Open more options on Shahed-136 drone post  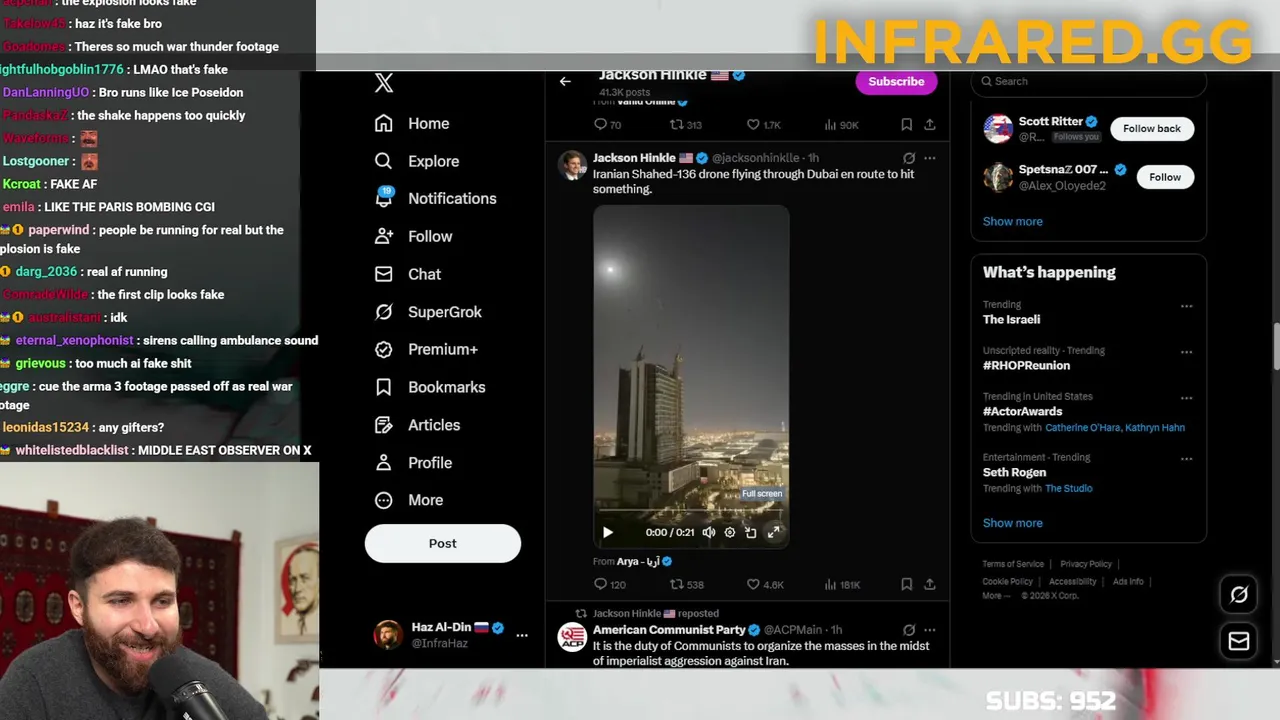click(x=930, y=158)
